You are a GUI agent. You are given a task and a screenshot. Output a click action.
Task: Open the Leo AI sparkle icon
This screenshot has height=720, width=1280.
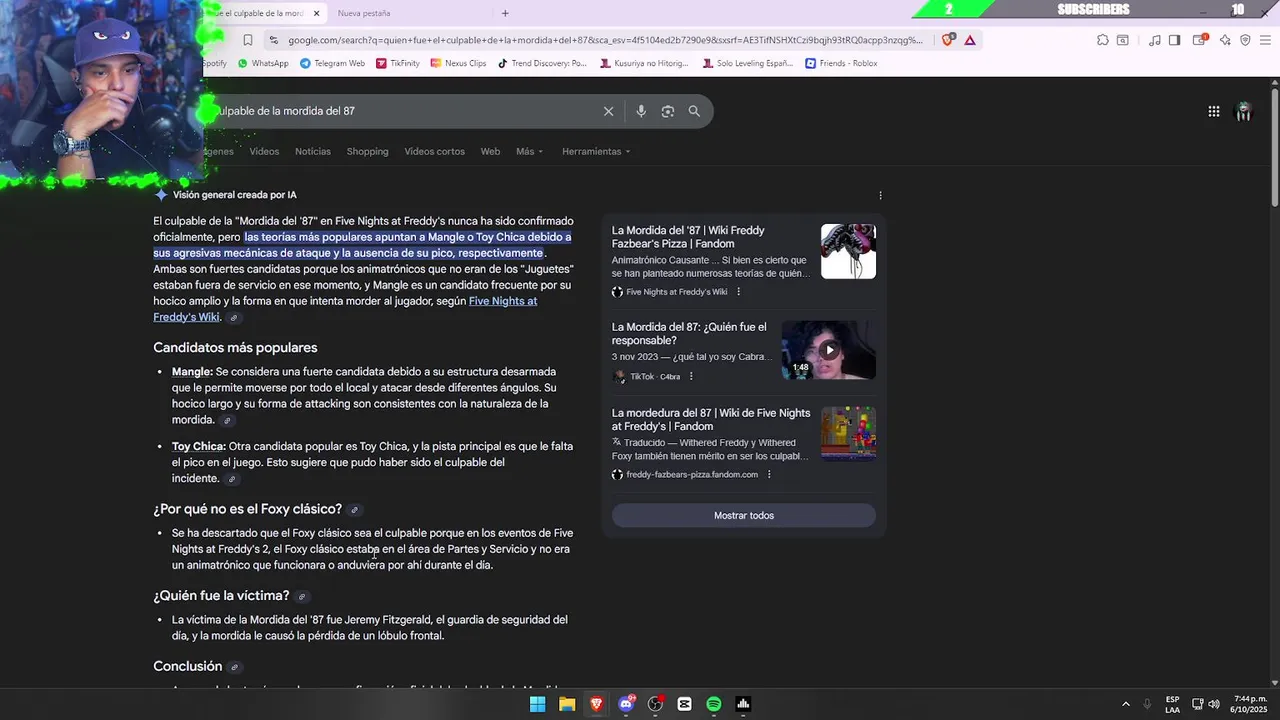(x=1224, y=40)
